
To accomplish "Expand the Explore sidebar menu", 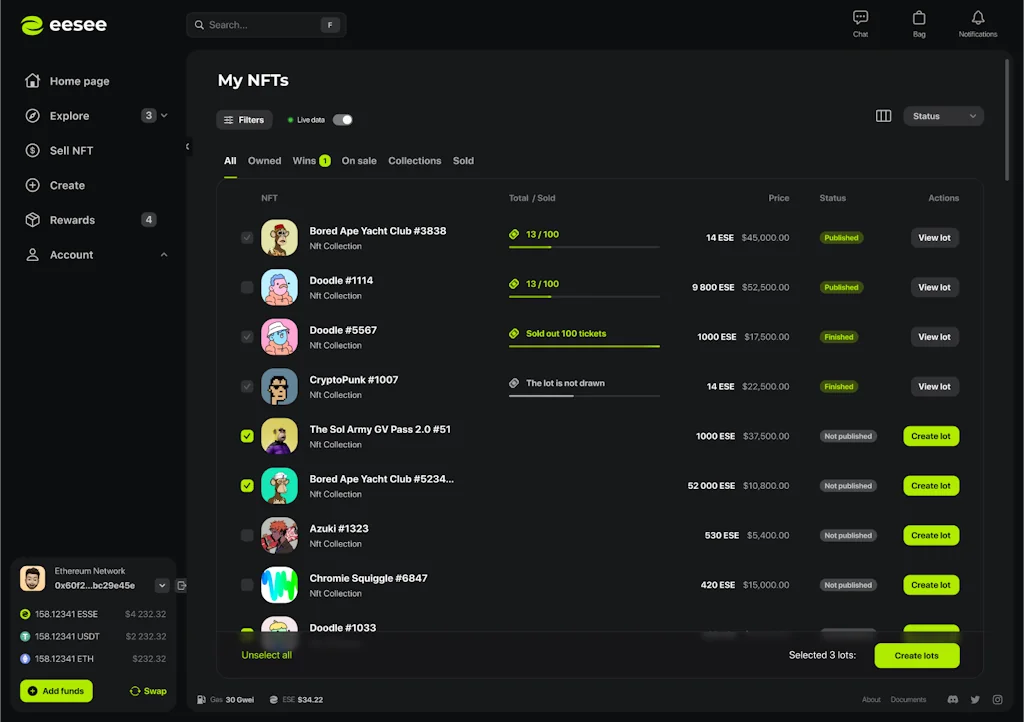I will point(164,116).
